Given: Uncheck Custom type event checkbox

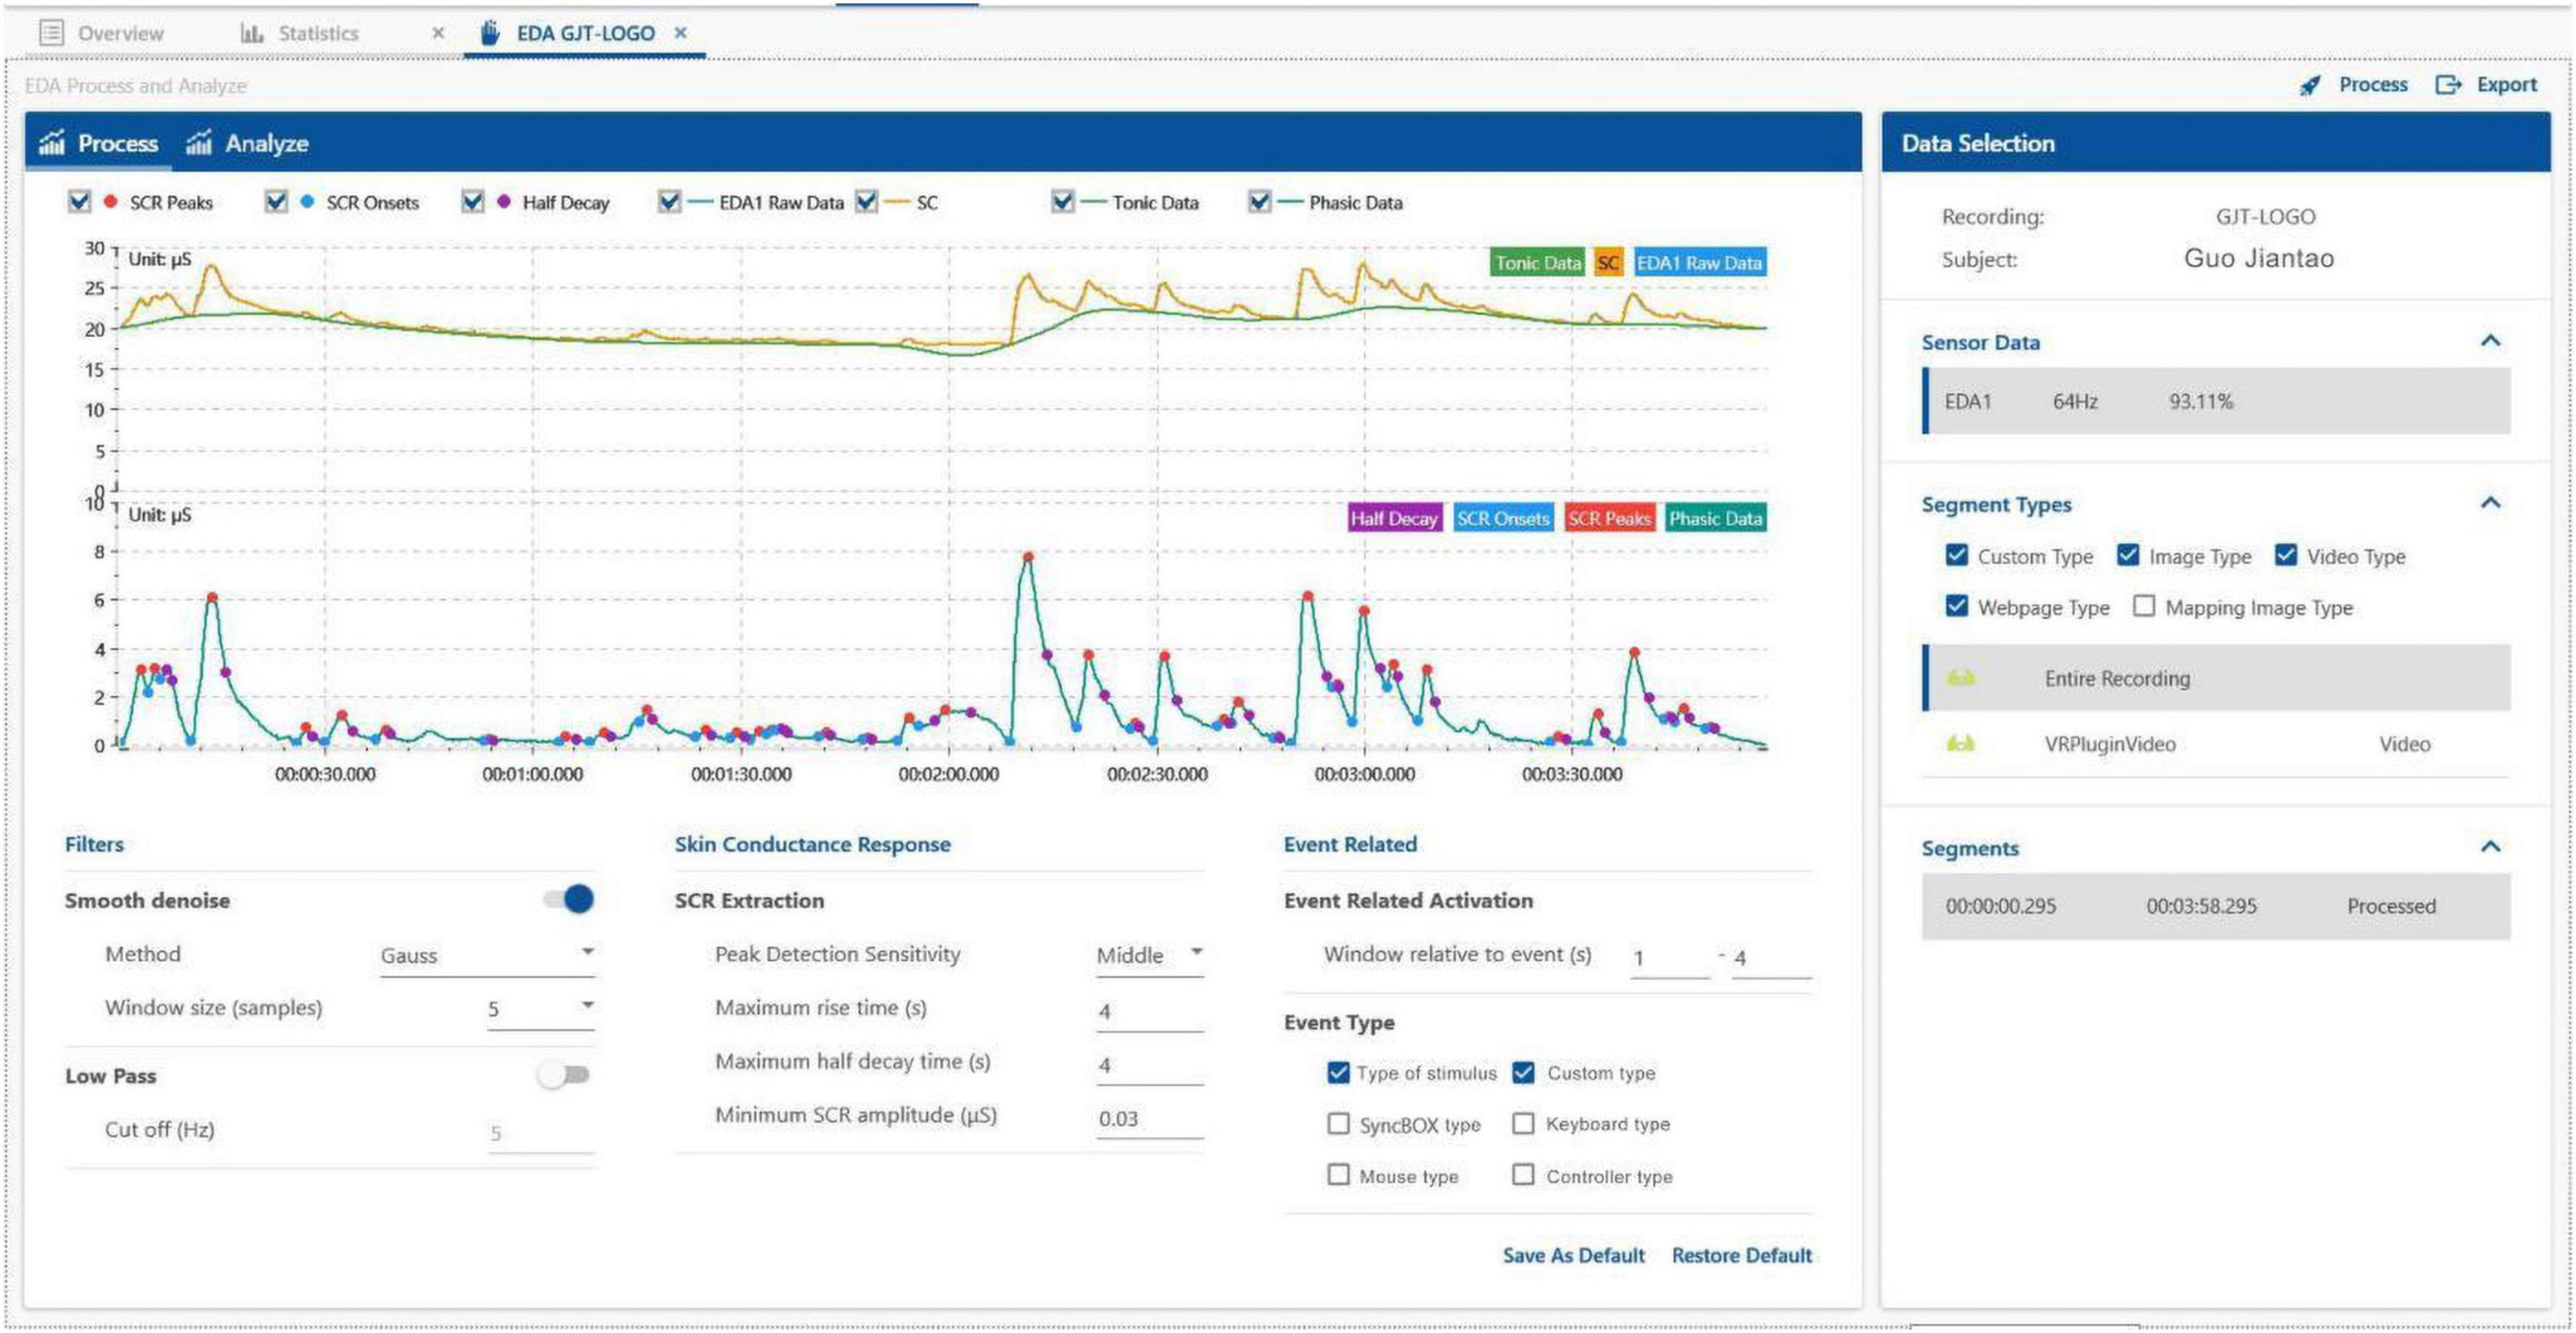Looking at the screenshot, I should [x=1523, y=1072].
